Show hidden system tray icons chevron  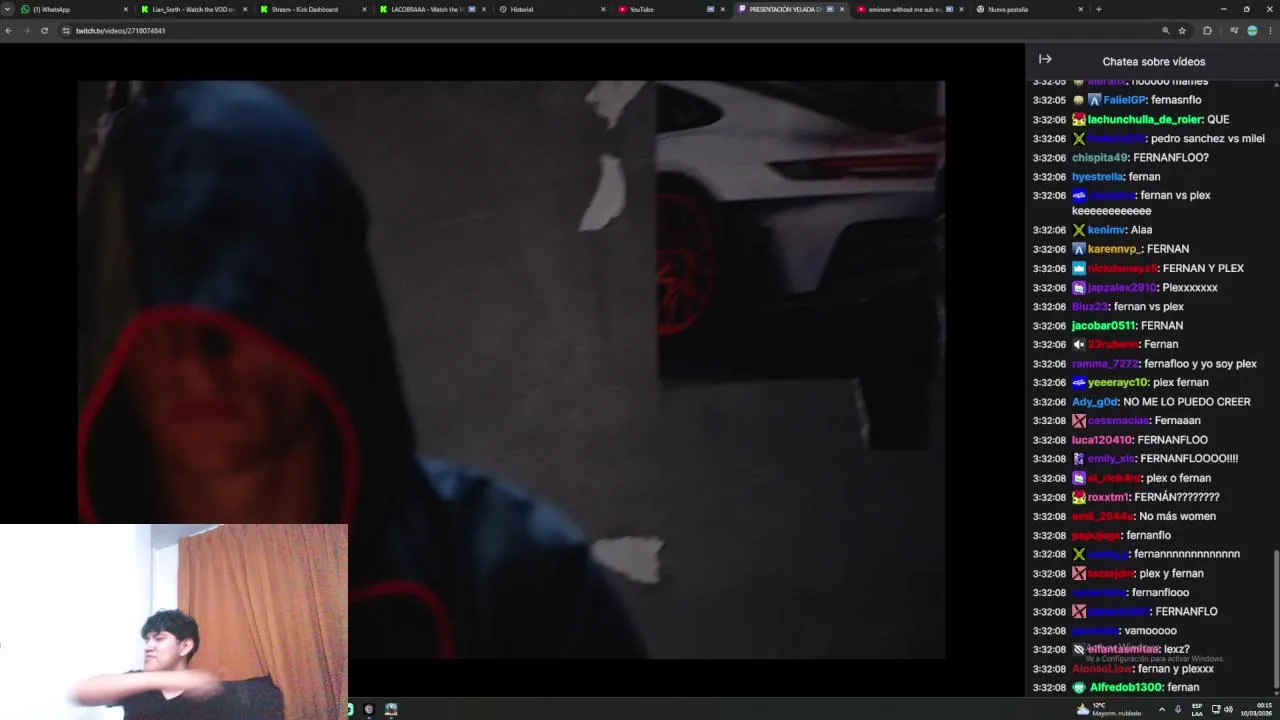pyautogui.click(x=1161, y=709)
